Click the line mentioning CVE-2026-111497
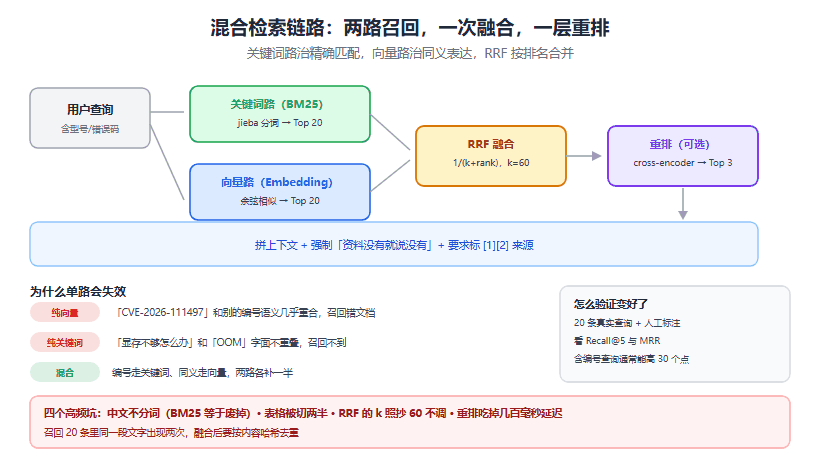 (x=244, y=313)
